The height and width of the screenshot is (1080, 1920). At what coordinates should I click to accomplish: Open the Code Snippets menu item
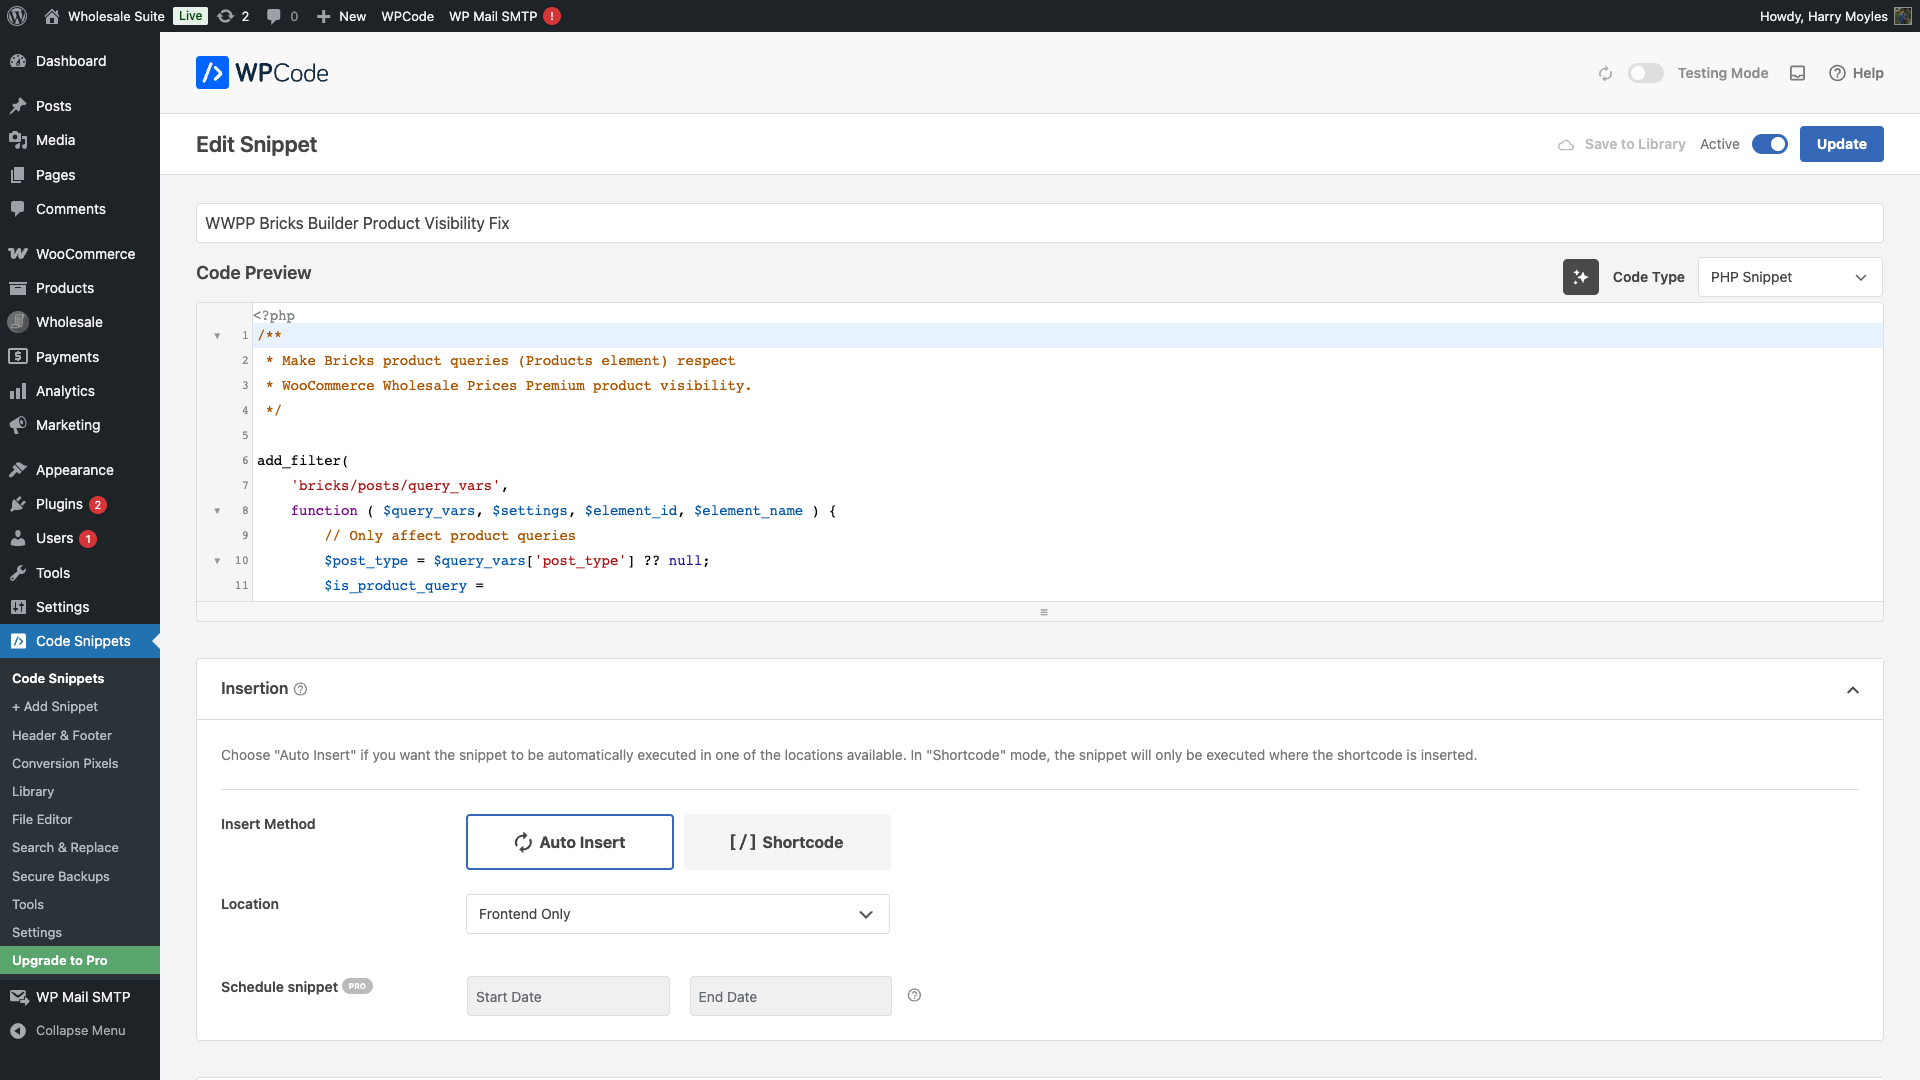83,641
